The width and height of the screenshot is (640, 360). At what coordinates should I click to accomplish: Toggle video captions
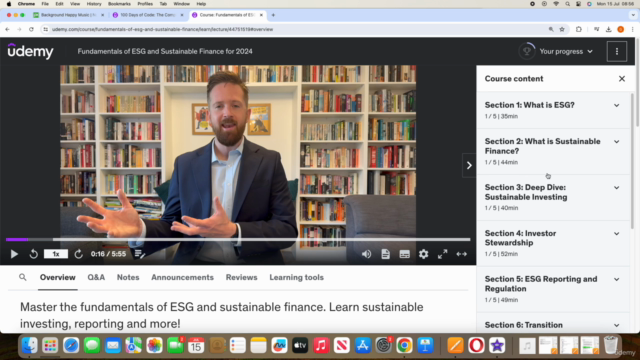404,254
